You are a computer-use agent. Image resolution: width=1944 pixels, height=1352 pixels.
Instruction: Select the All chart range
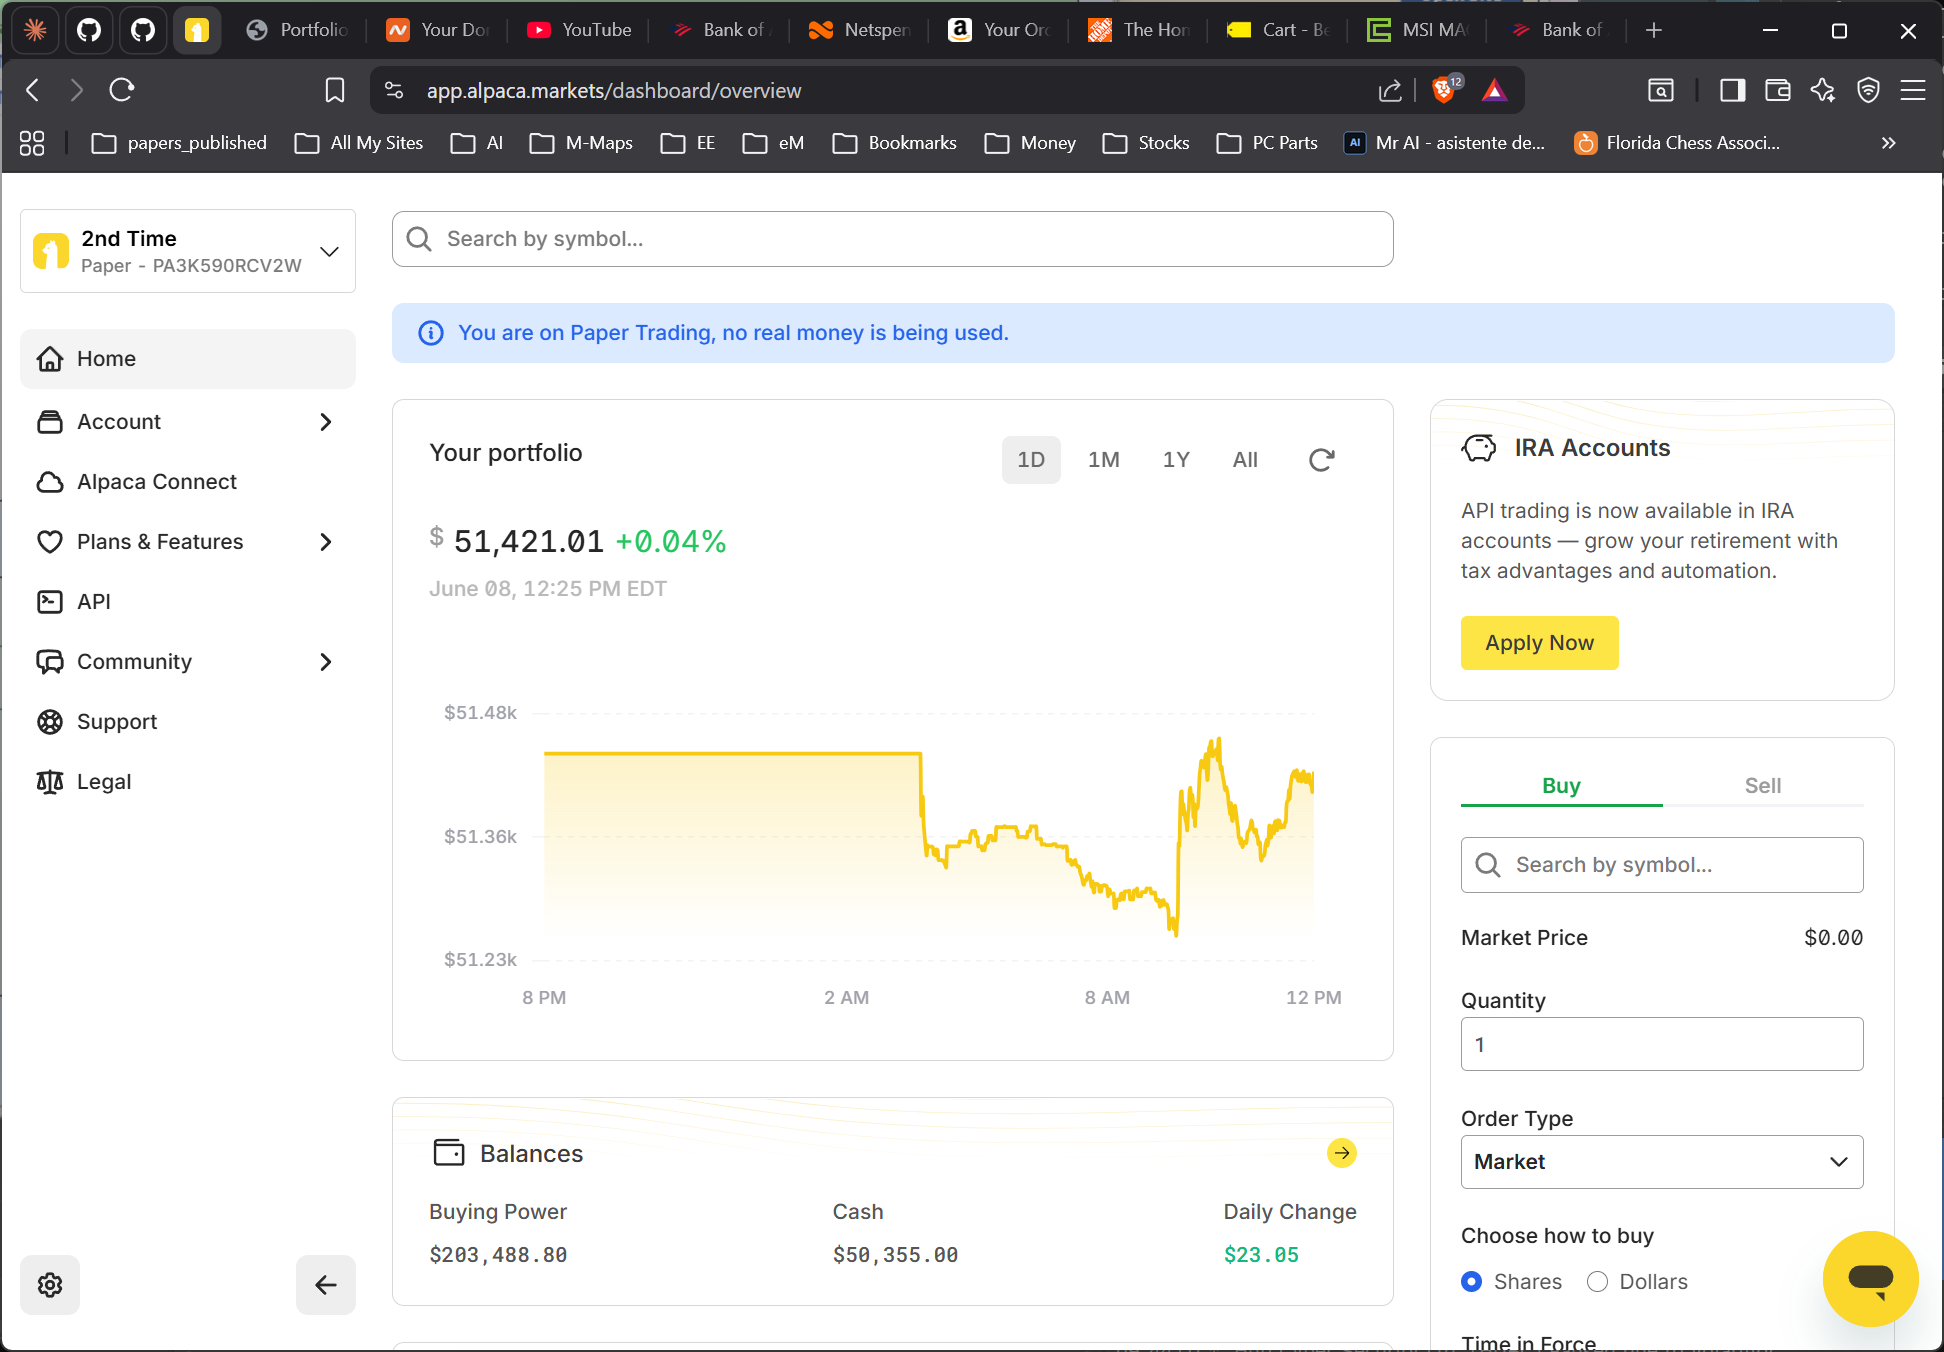point(1245,460)
